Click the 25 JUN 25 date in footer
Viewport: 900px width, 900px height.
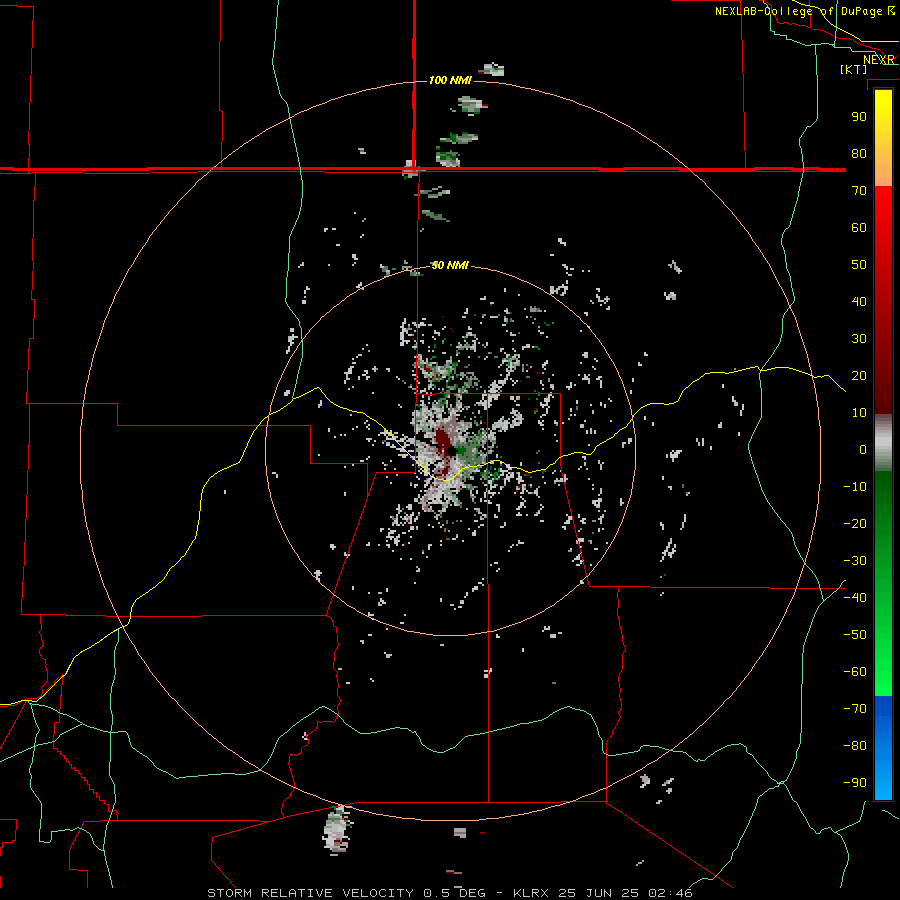[x=599, y=893]
